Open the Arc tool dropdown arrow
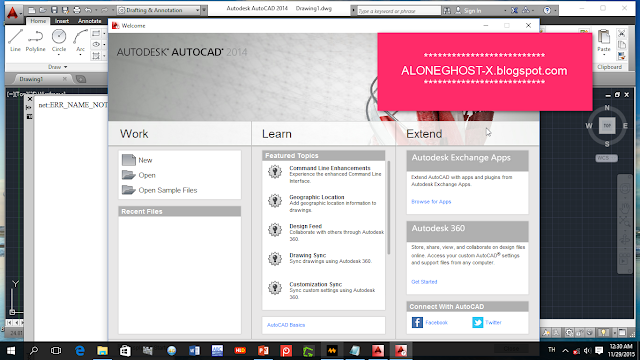The image size is (640, 360). pyautogui.click(x=80, y=55)
